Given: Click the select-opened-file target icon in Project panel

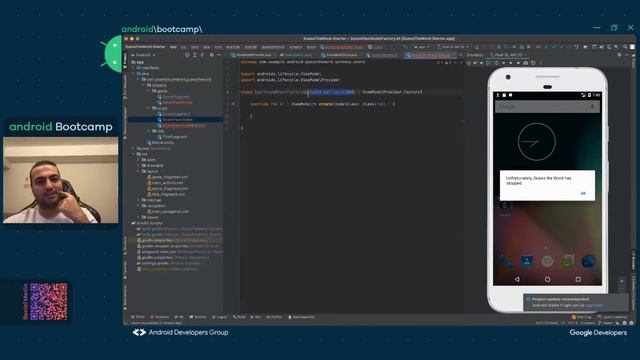Looking at the screenshot, I should point(187,55).
